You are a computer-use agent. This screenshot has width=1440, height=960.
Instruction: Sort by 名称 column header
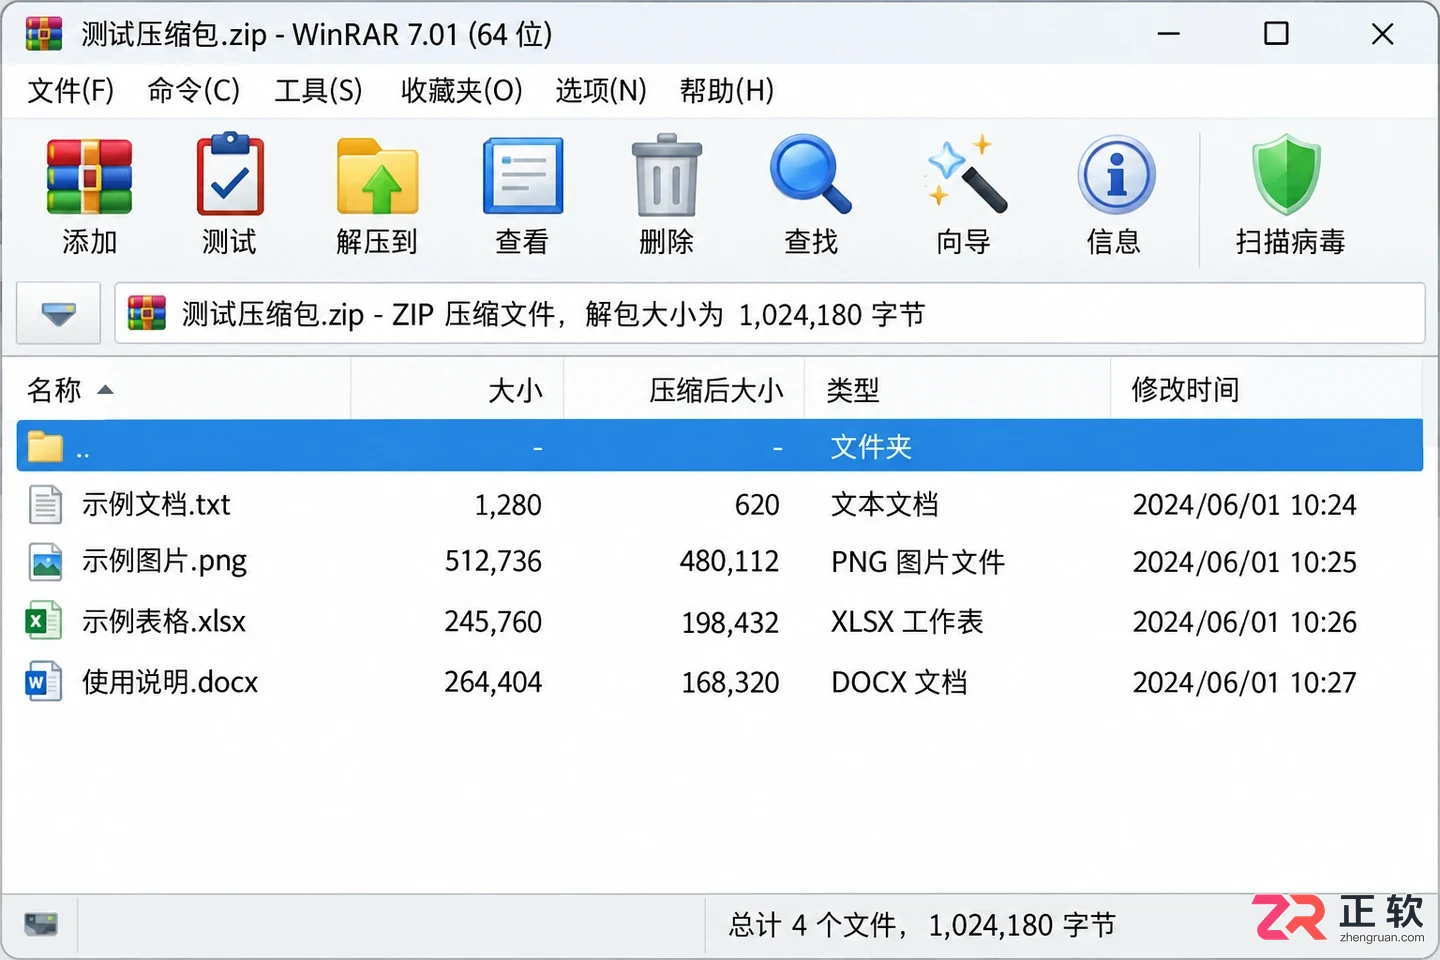54,390
